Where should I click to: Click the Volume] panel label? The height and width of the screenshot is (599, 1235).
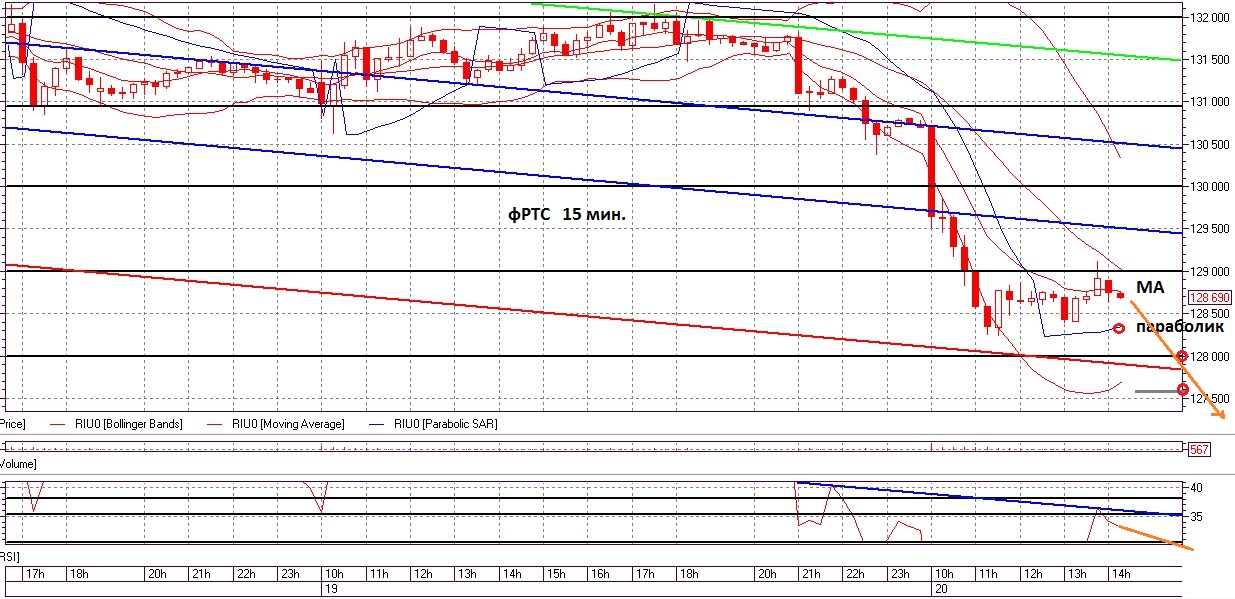tap(18, 465)
